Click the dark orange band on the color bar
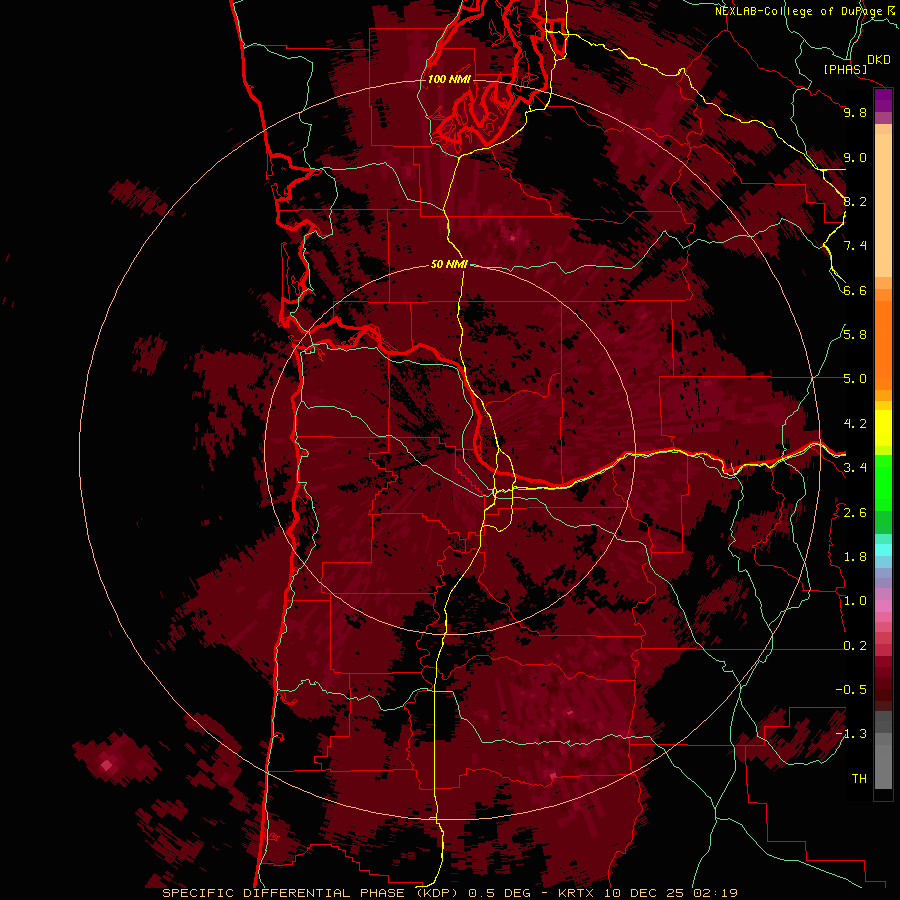 pyautogui.click(x=883, y=345)
